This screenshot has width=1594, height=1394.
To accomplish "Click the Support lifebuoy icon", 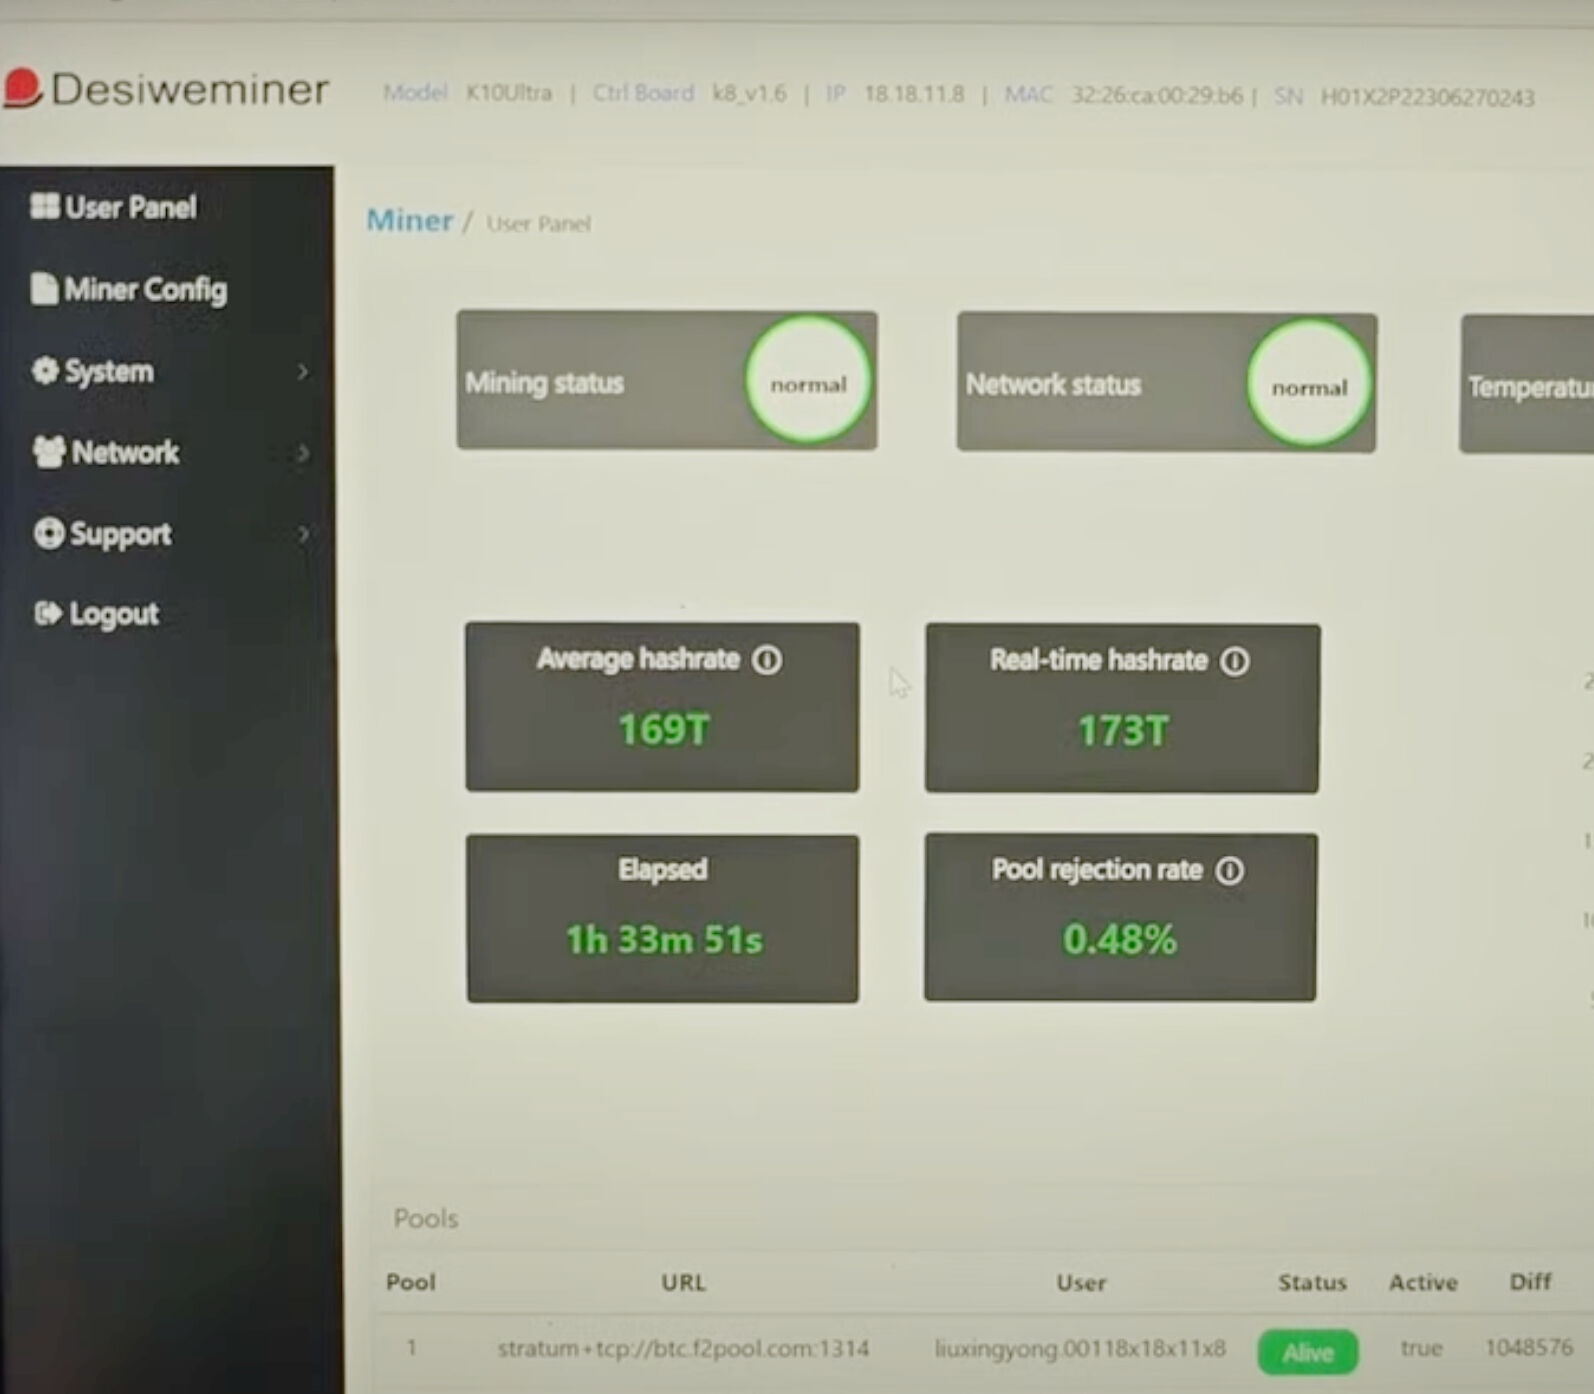I will [x=48, y=533].
